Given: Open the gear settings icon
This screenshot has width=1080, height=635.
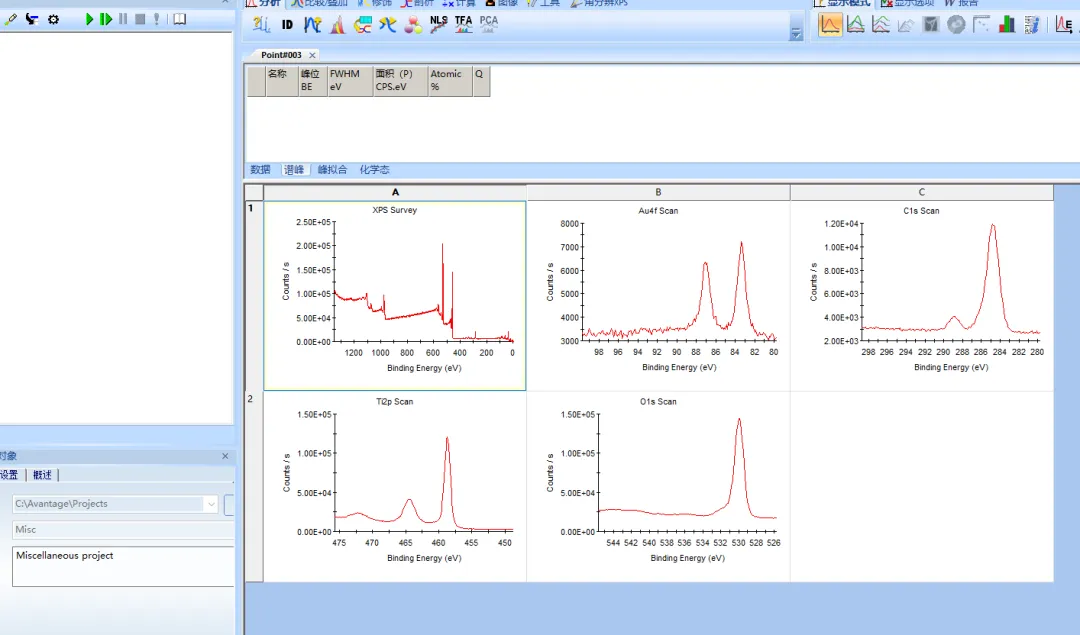Looking at the screenshot, I should [53, 19].
